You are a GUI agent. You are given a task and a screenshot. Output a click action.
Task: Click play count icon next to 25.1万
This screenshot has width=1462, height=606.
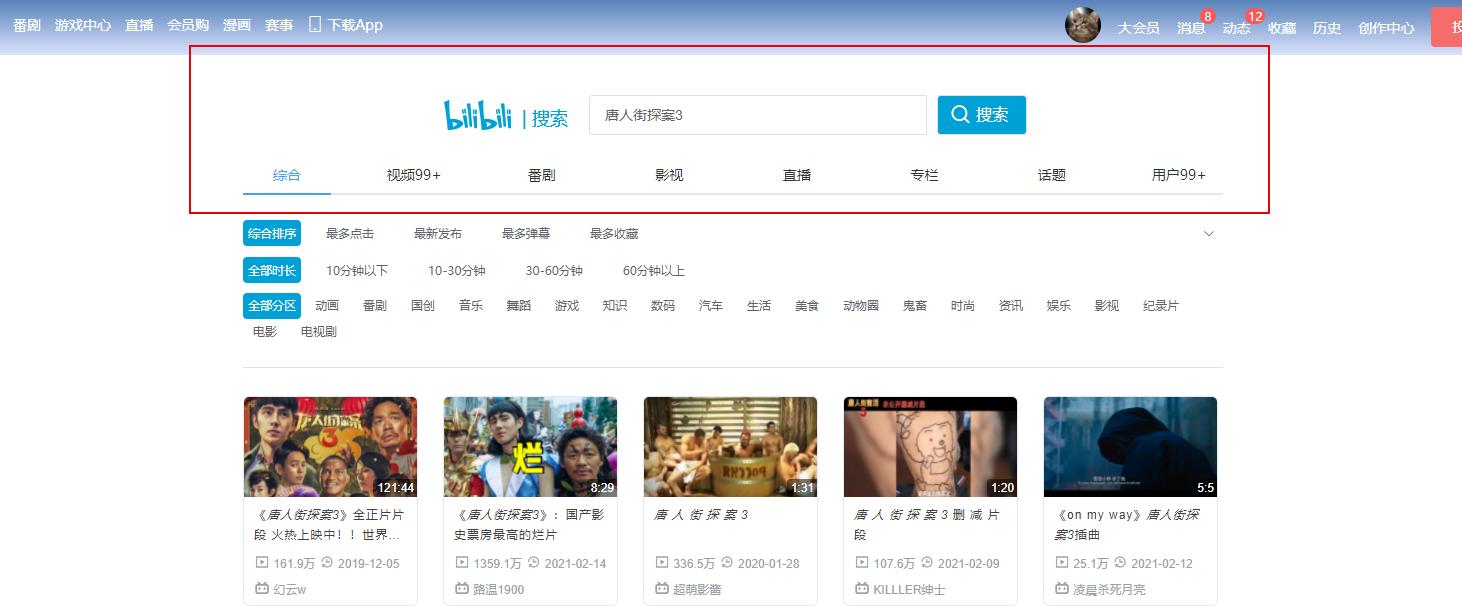pyautogui.click(x=1062, y=562)
